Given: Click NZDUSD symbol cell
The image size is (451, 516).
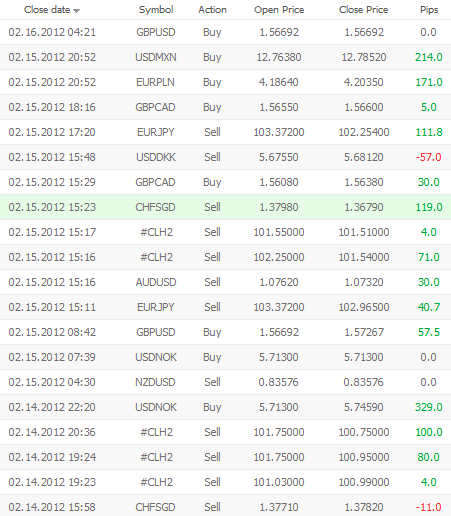Looking at the screenshot, I should 155,382.
